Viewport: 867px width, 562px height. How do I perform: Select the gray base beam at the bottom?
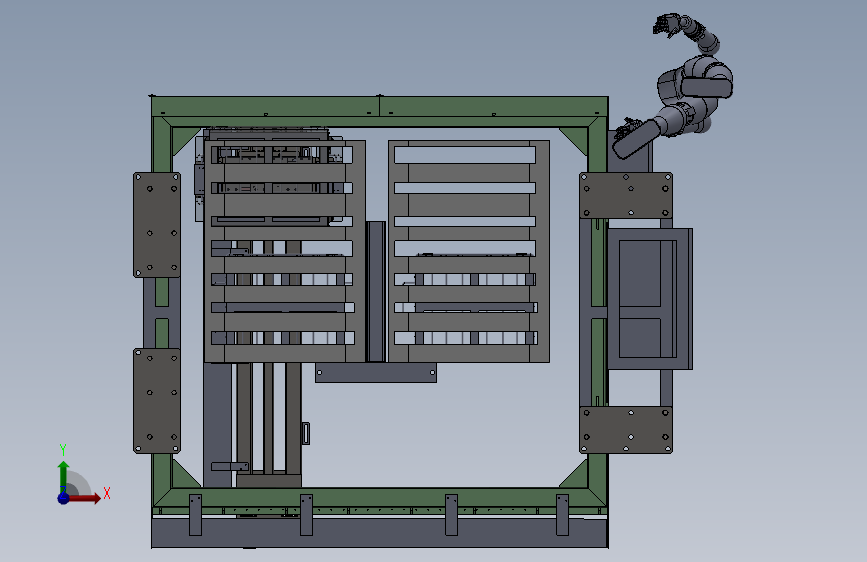coord(380,533)
